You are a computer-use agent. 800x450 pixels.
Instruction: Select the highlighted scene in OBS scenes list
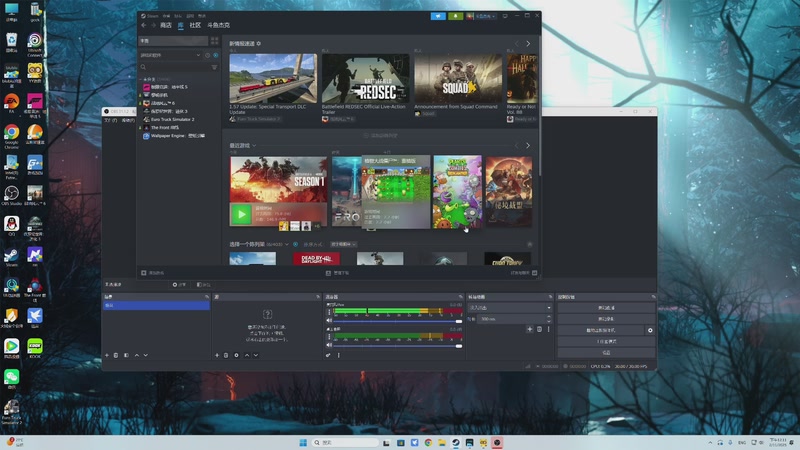156,305
